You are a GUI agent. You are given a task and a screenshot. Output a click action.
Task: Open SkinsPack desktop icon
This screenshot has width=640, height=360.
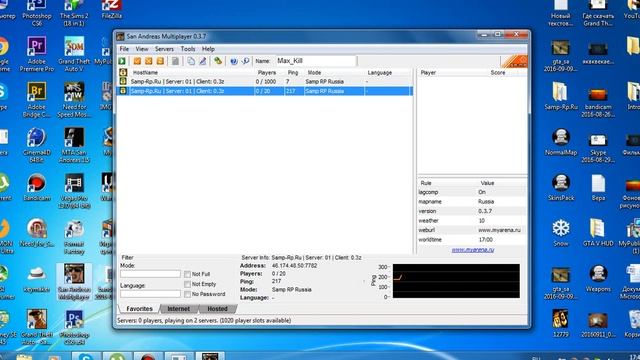(561, 187)
